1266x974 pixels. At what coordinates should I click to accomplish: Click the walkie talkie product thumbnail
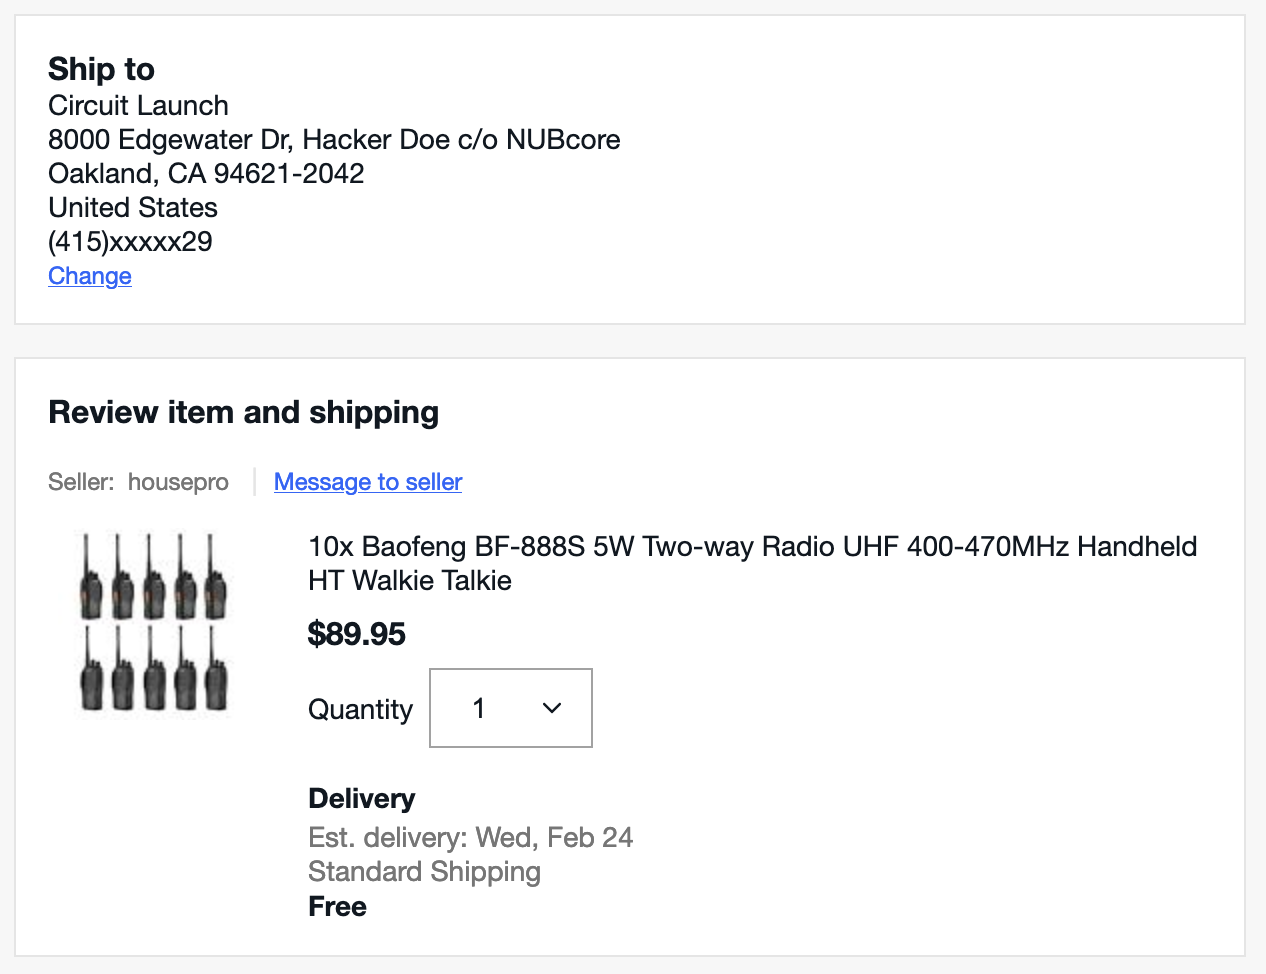[x=153, y=623]
